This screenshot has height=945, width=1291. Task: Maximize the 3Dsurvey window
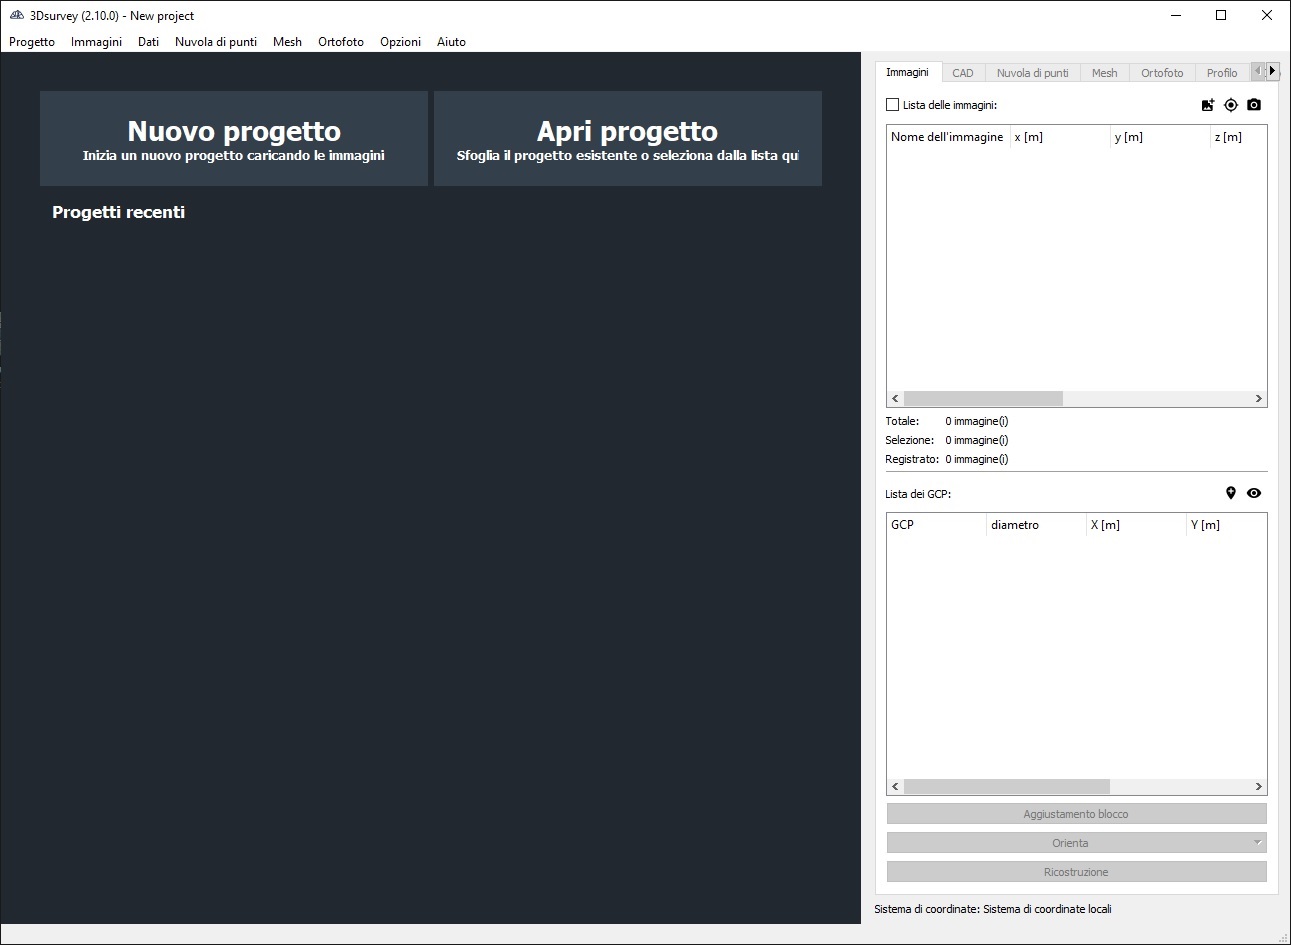pyautogui.click(x=1221, y=15)
